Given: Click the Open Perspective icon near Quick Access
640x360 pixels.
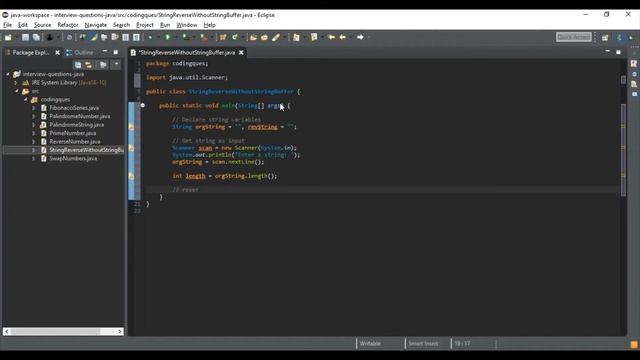Looking at the screenshot, I should pos(605,37).
